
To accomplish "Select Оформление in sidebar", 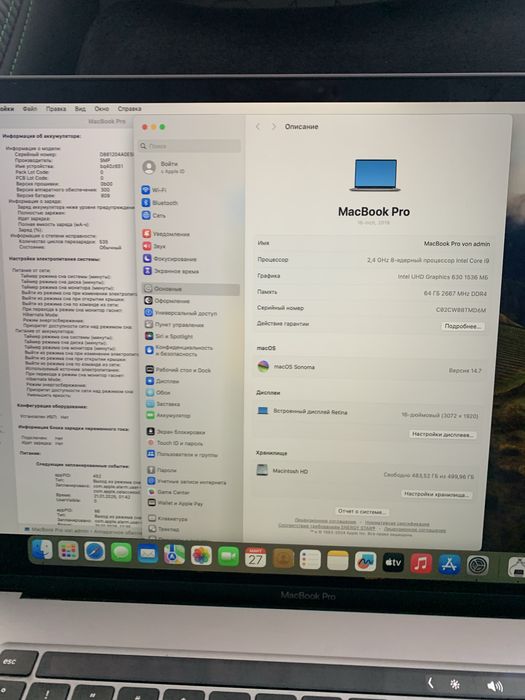I will [x=167, y=300].
